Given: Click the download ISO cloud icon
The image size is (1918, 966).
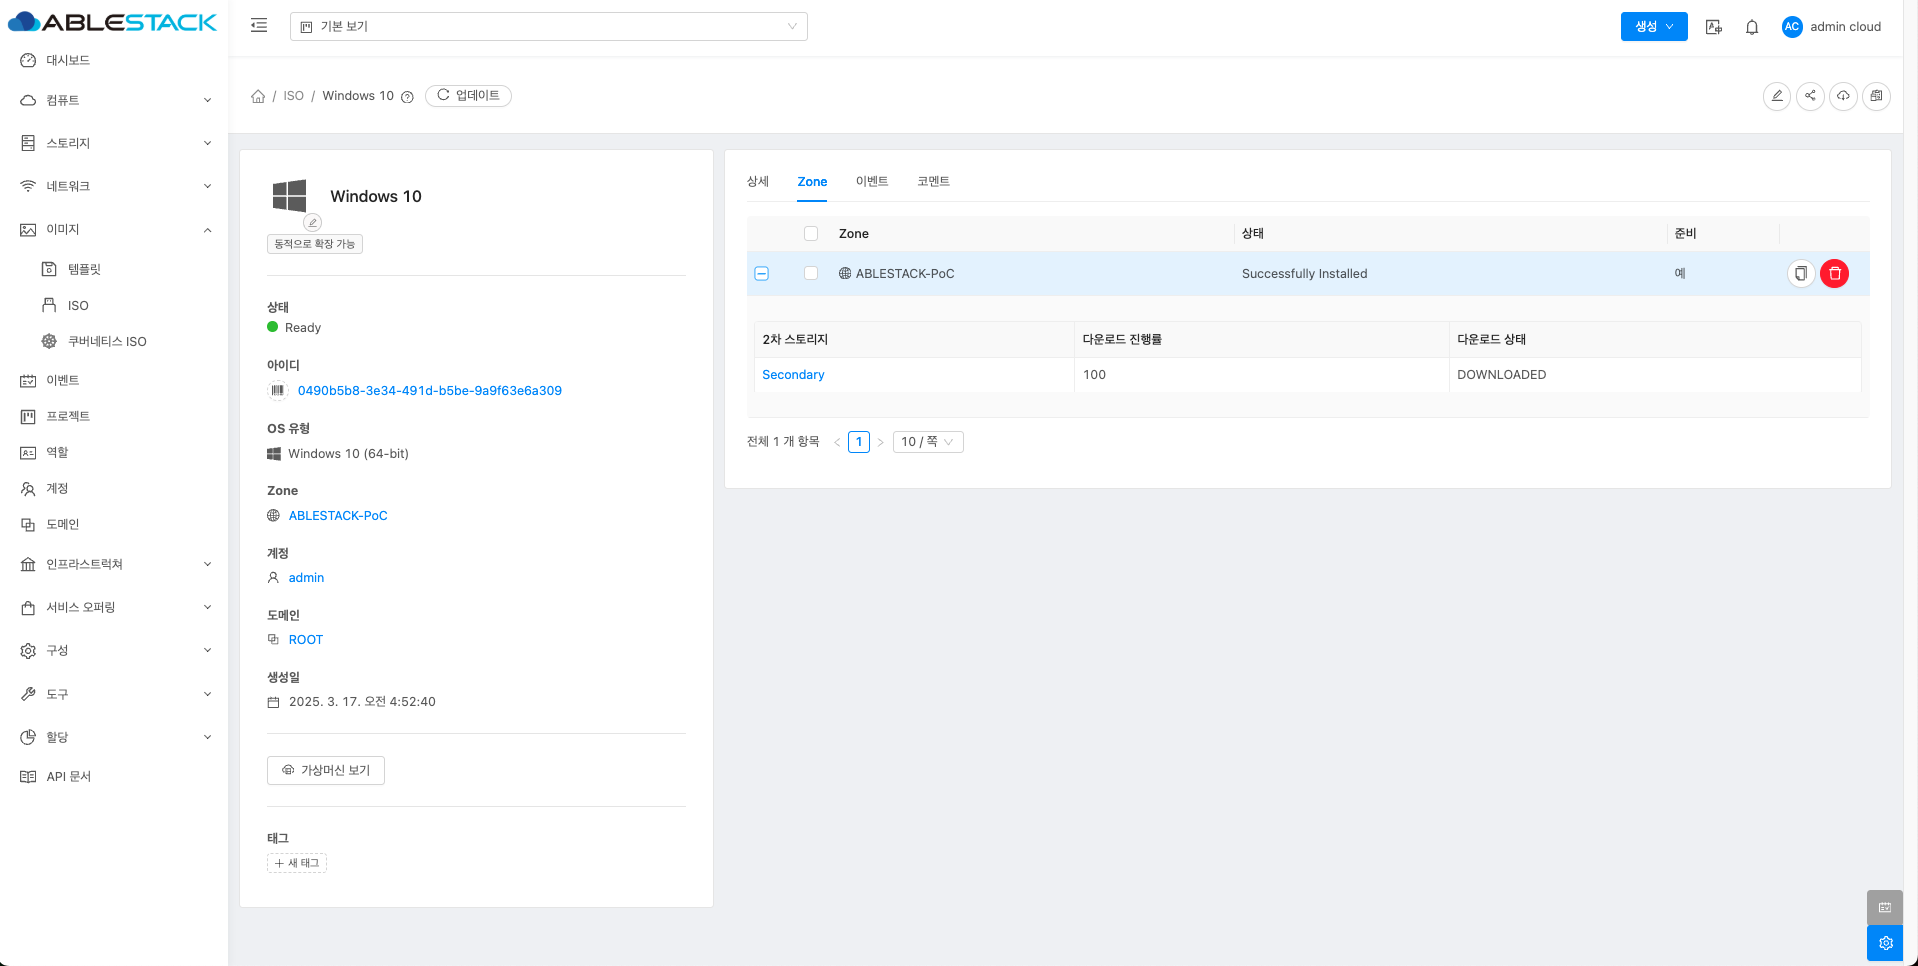Looking at the screenshot, I should pos(1843,96).
